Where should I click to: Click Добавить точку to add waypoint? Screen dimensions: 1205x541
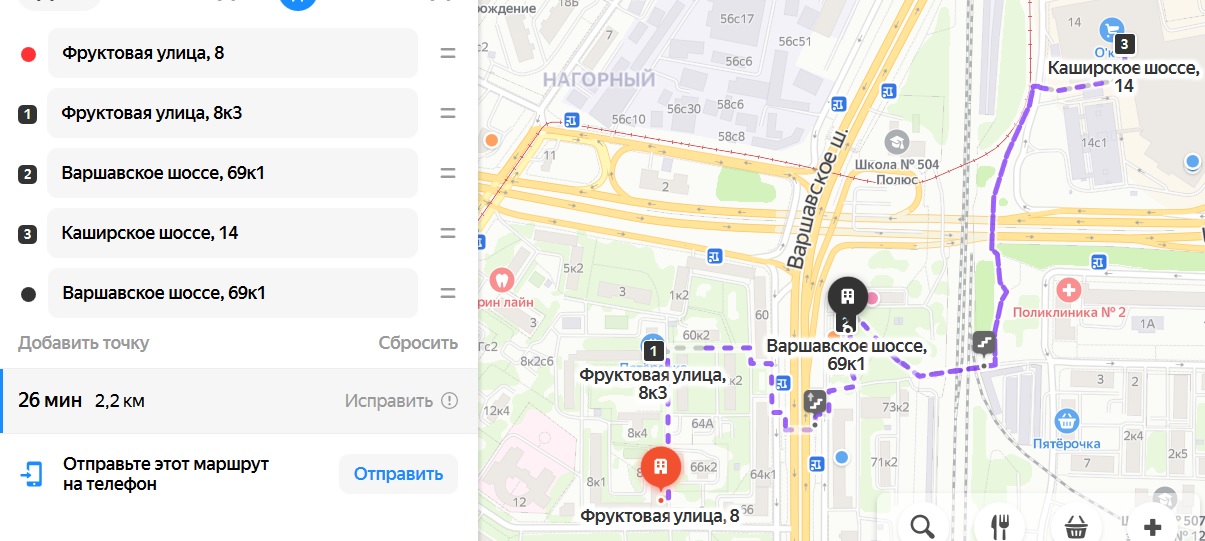(x=83, y=343)
